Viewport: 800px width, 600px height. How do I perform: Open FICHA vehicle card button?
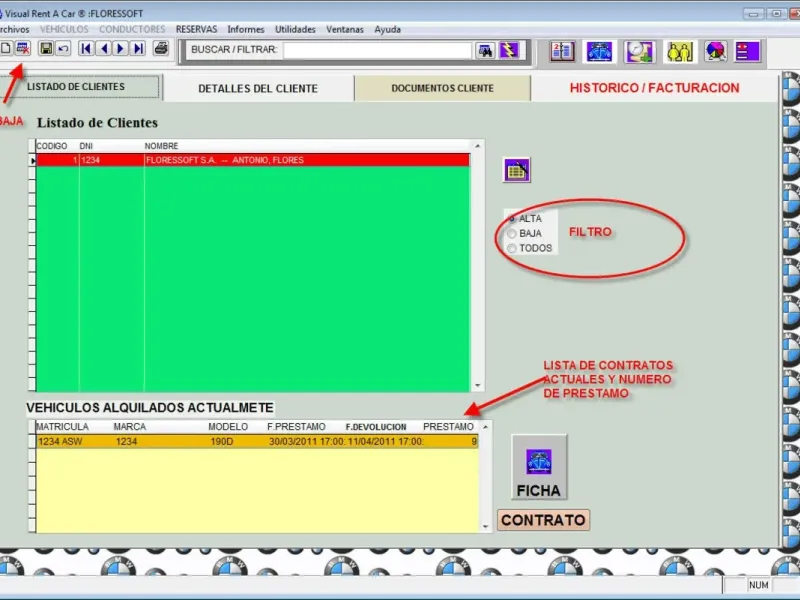[539, 467]
